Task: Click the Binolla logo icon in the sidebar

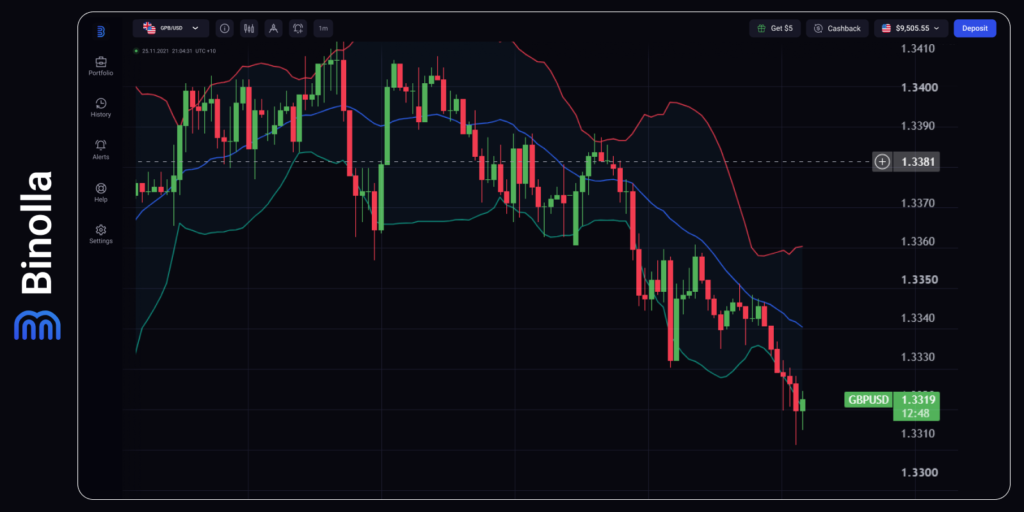Action: [101, 31]
